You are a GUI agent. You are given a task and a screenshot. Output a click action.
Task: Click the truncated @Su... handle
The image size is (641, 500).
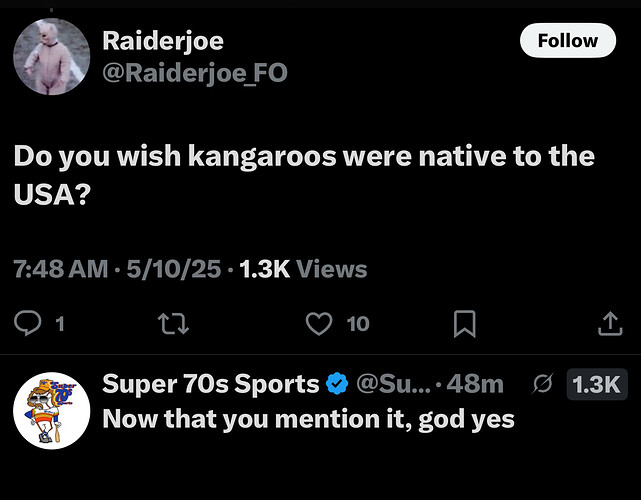pyautogui.click(x=393, y=383)
